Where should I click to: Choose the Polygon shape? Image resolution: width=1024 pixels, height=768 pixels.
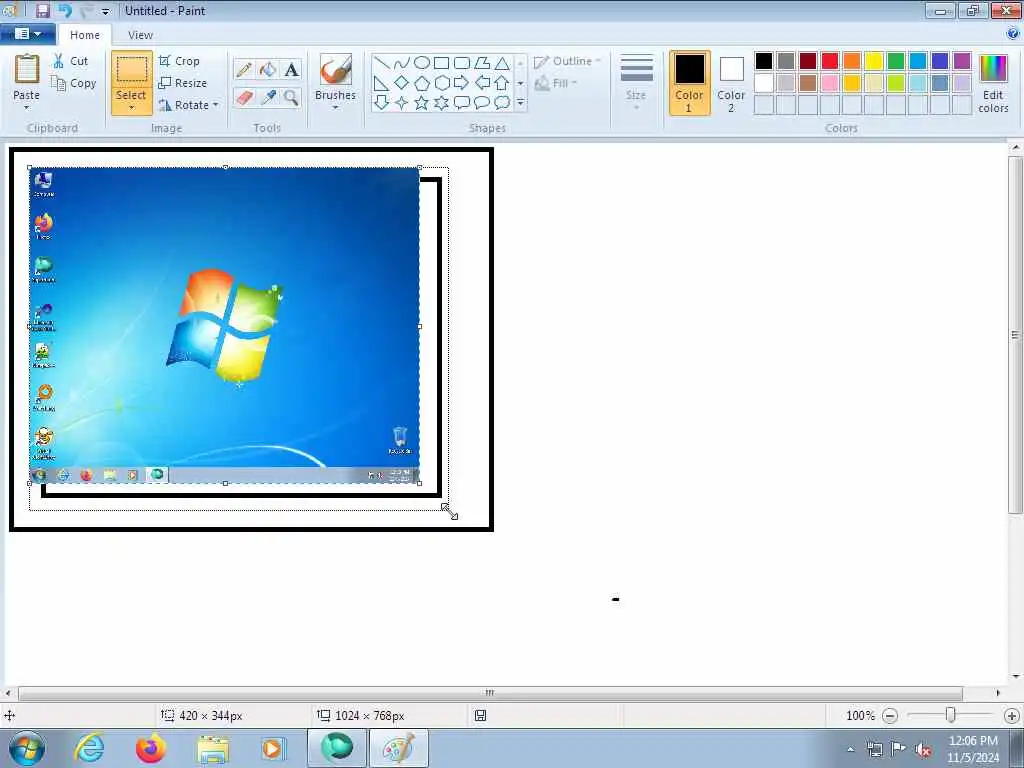482,63
